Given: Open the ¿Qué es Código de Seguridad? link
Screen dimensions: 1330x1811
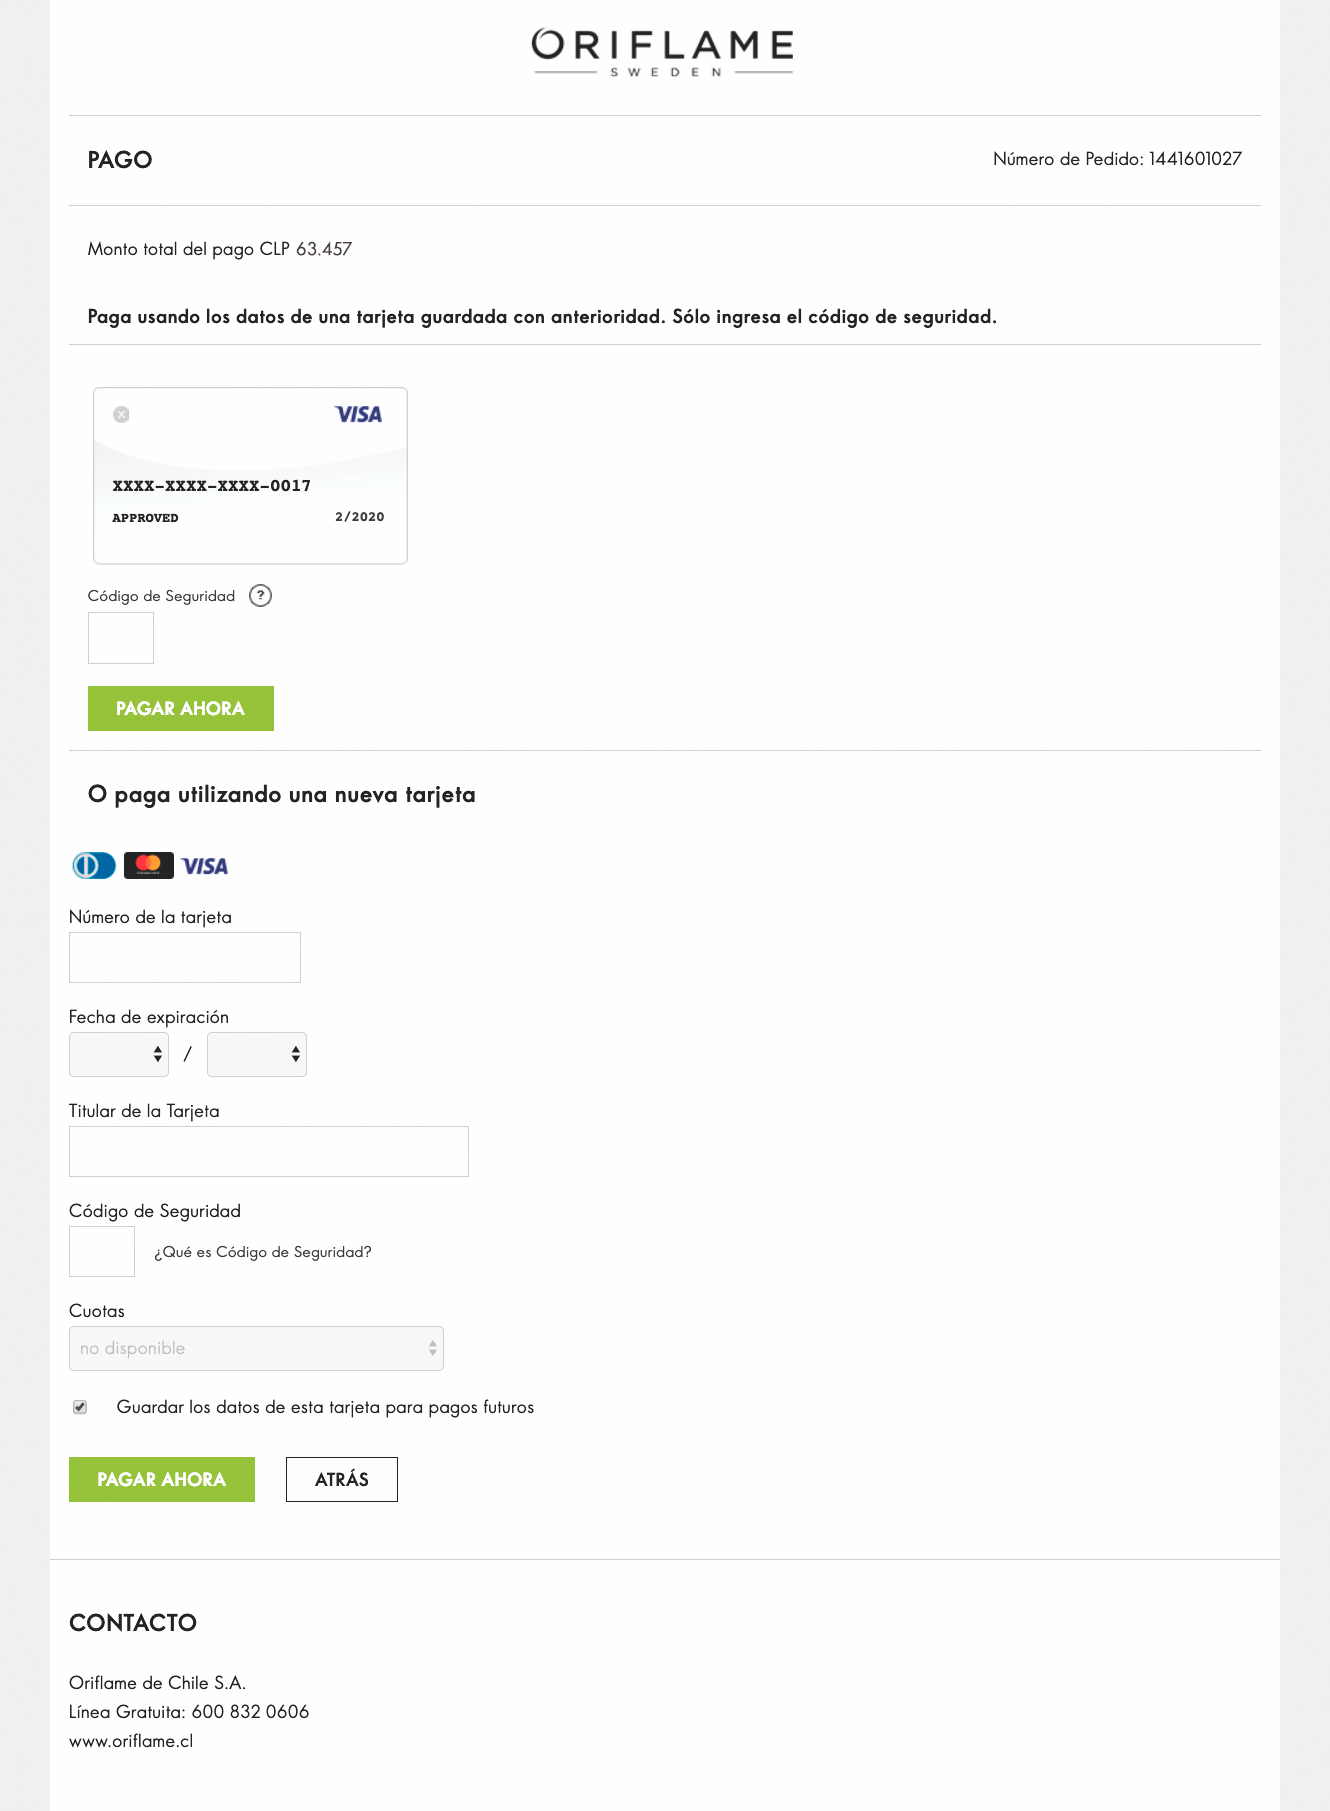Looking at the screenshot, I should coord(263,1252).
